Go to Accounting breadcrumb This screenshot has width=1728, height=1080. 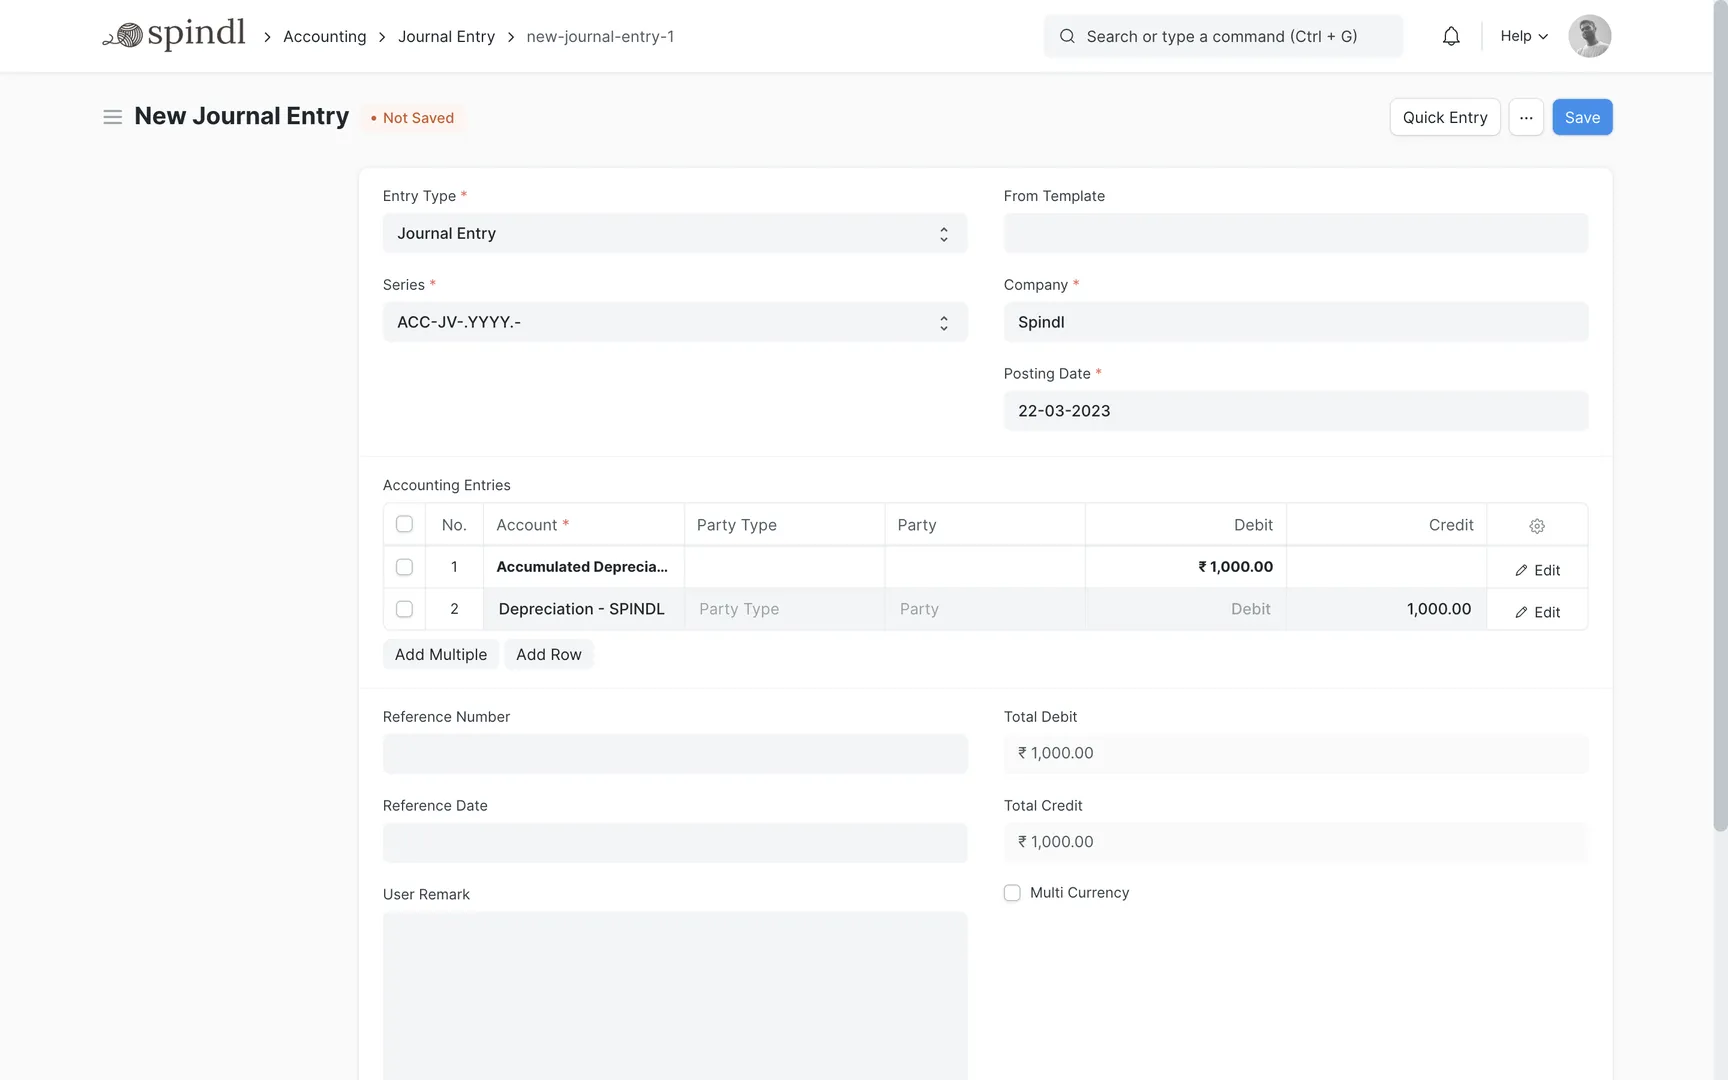[325, 36]
